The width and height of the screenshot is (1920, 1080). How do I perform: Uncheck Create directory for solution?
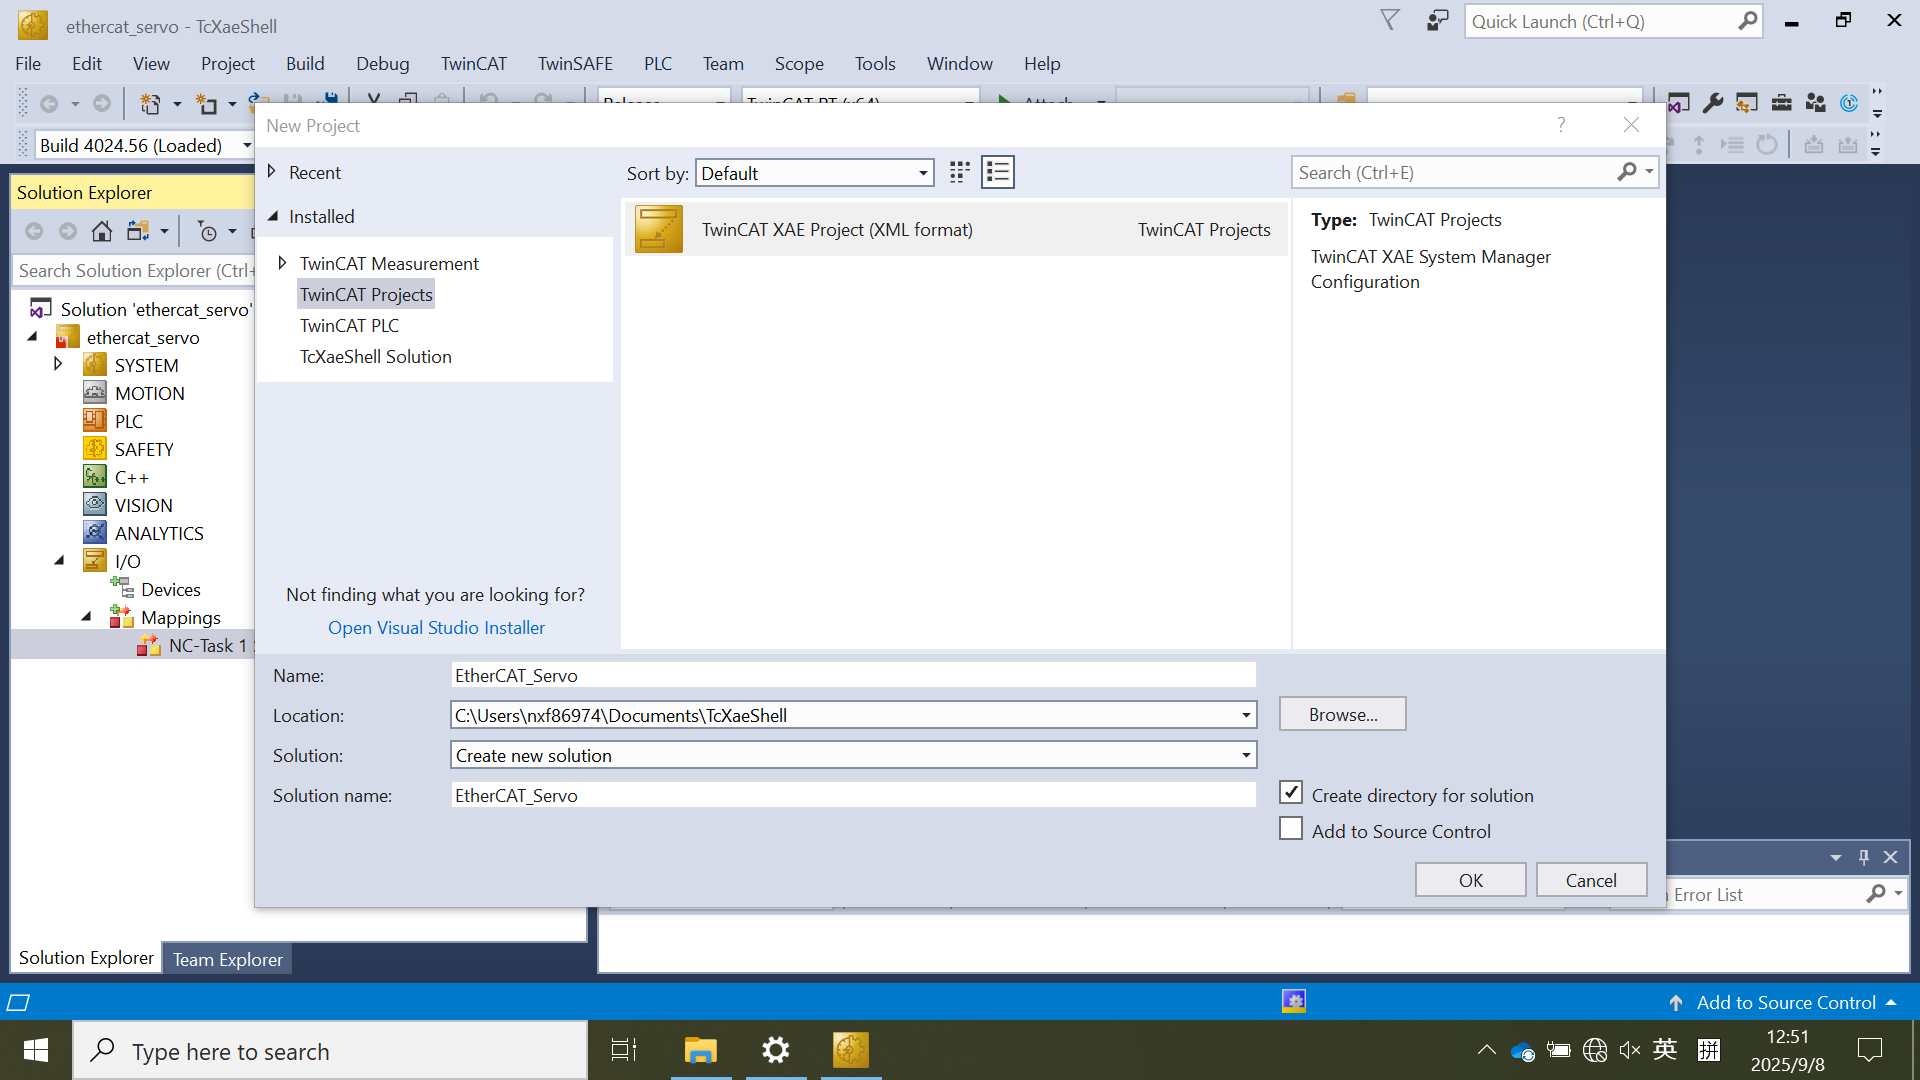[1291, 793]
